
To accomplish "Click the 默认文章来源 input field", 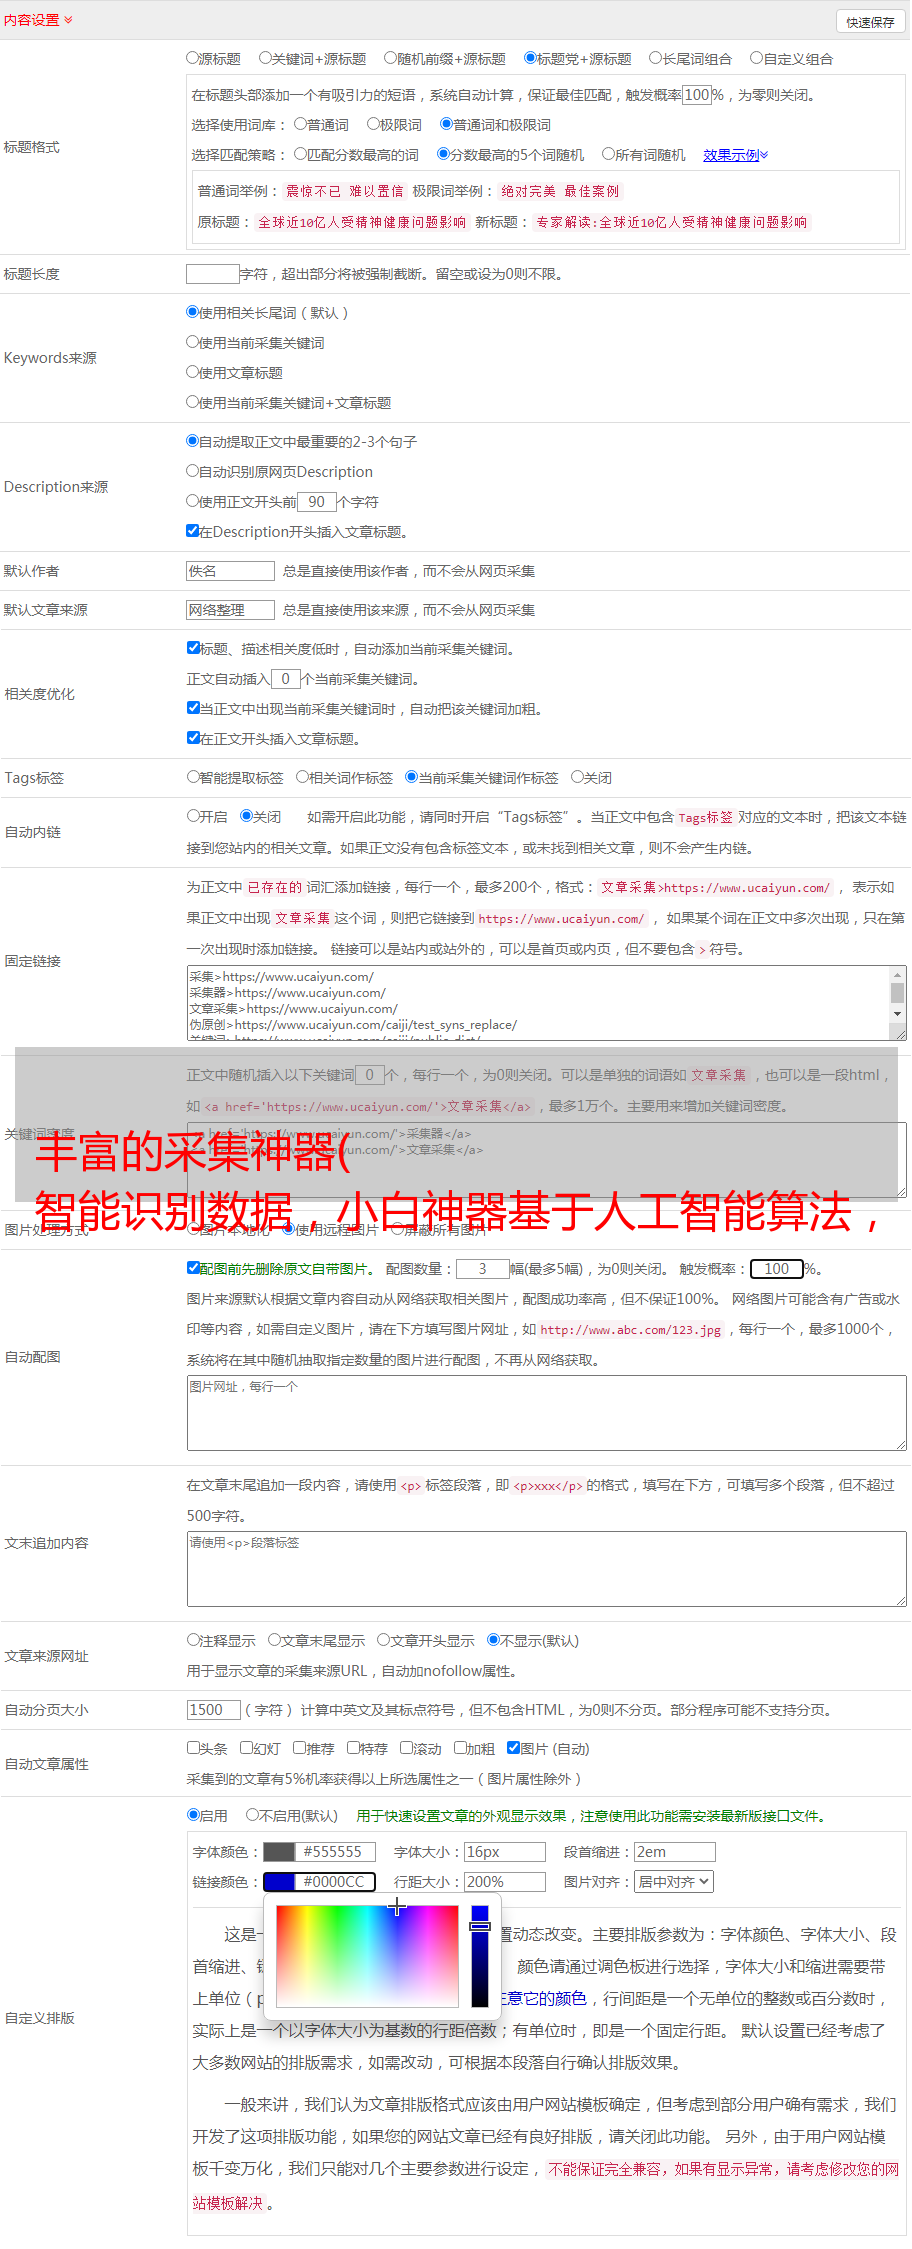I will click(x=230, y=610).
